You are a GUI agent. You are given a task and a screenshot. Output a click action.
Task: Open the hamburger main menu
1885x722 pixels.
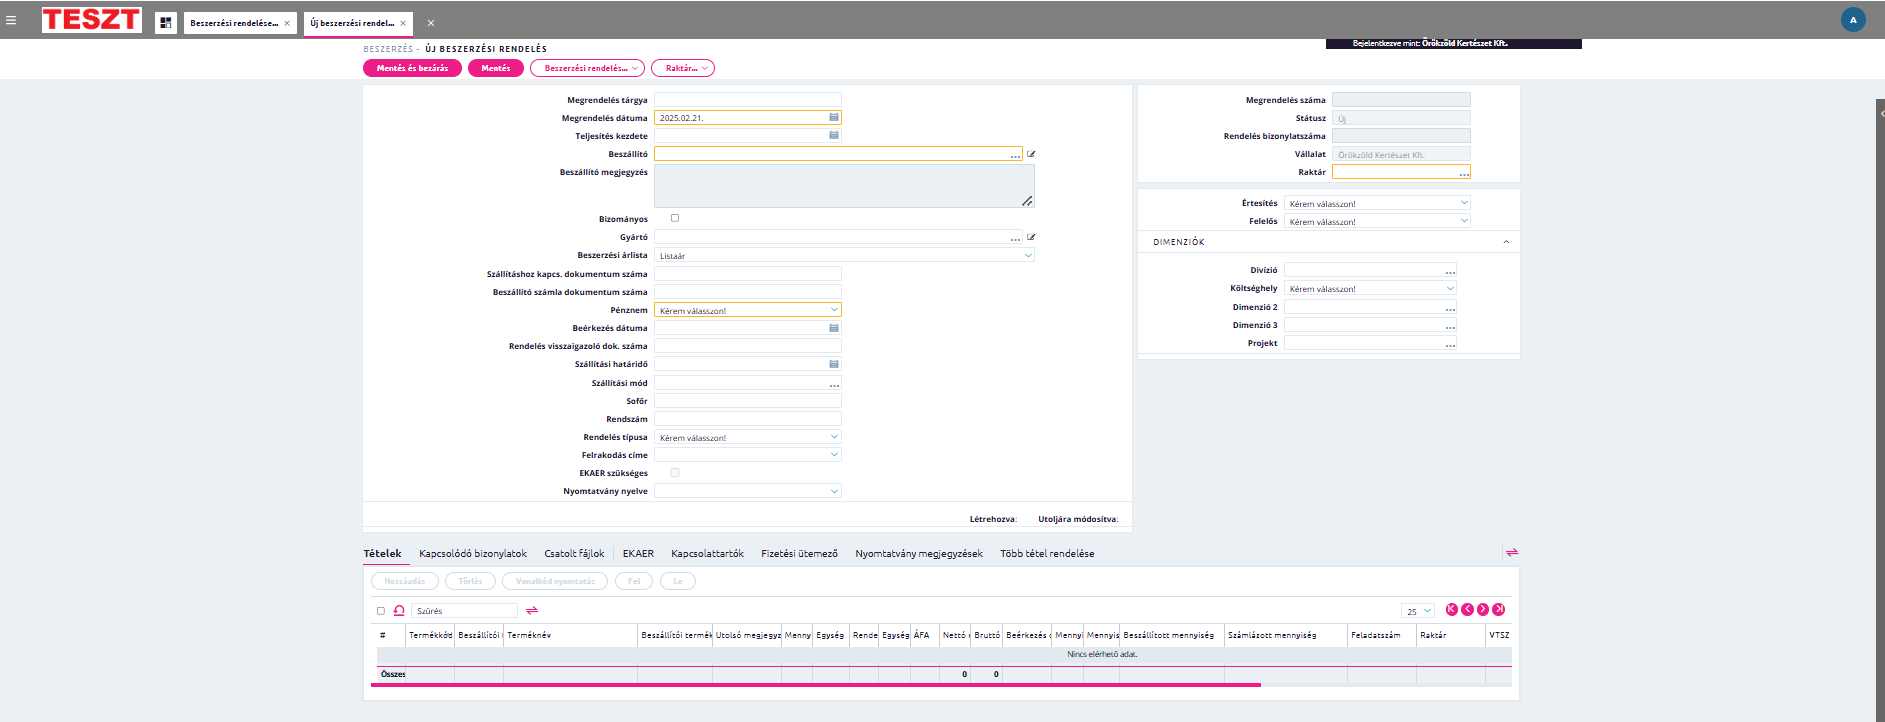click(x=11, y=20)
